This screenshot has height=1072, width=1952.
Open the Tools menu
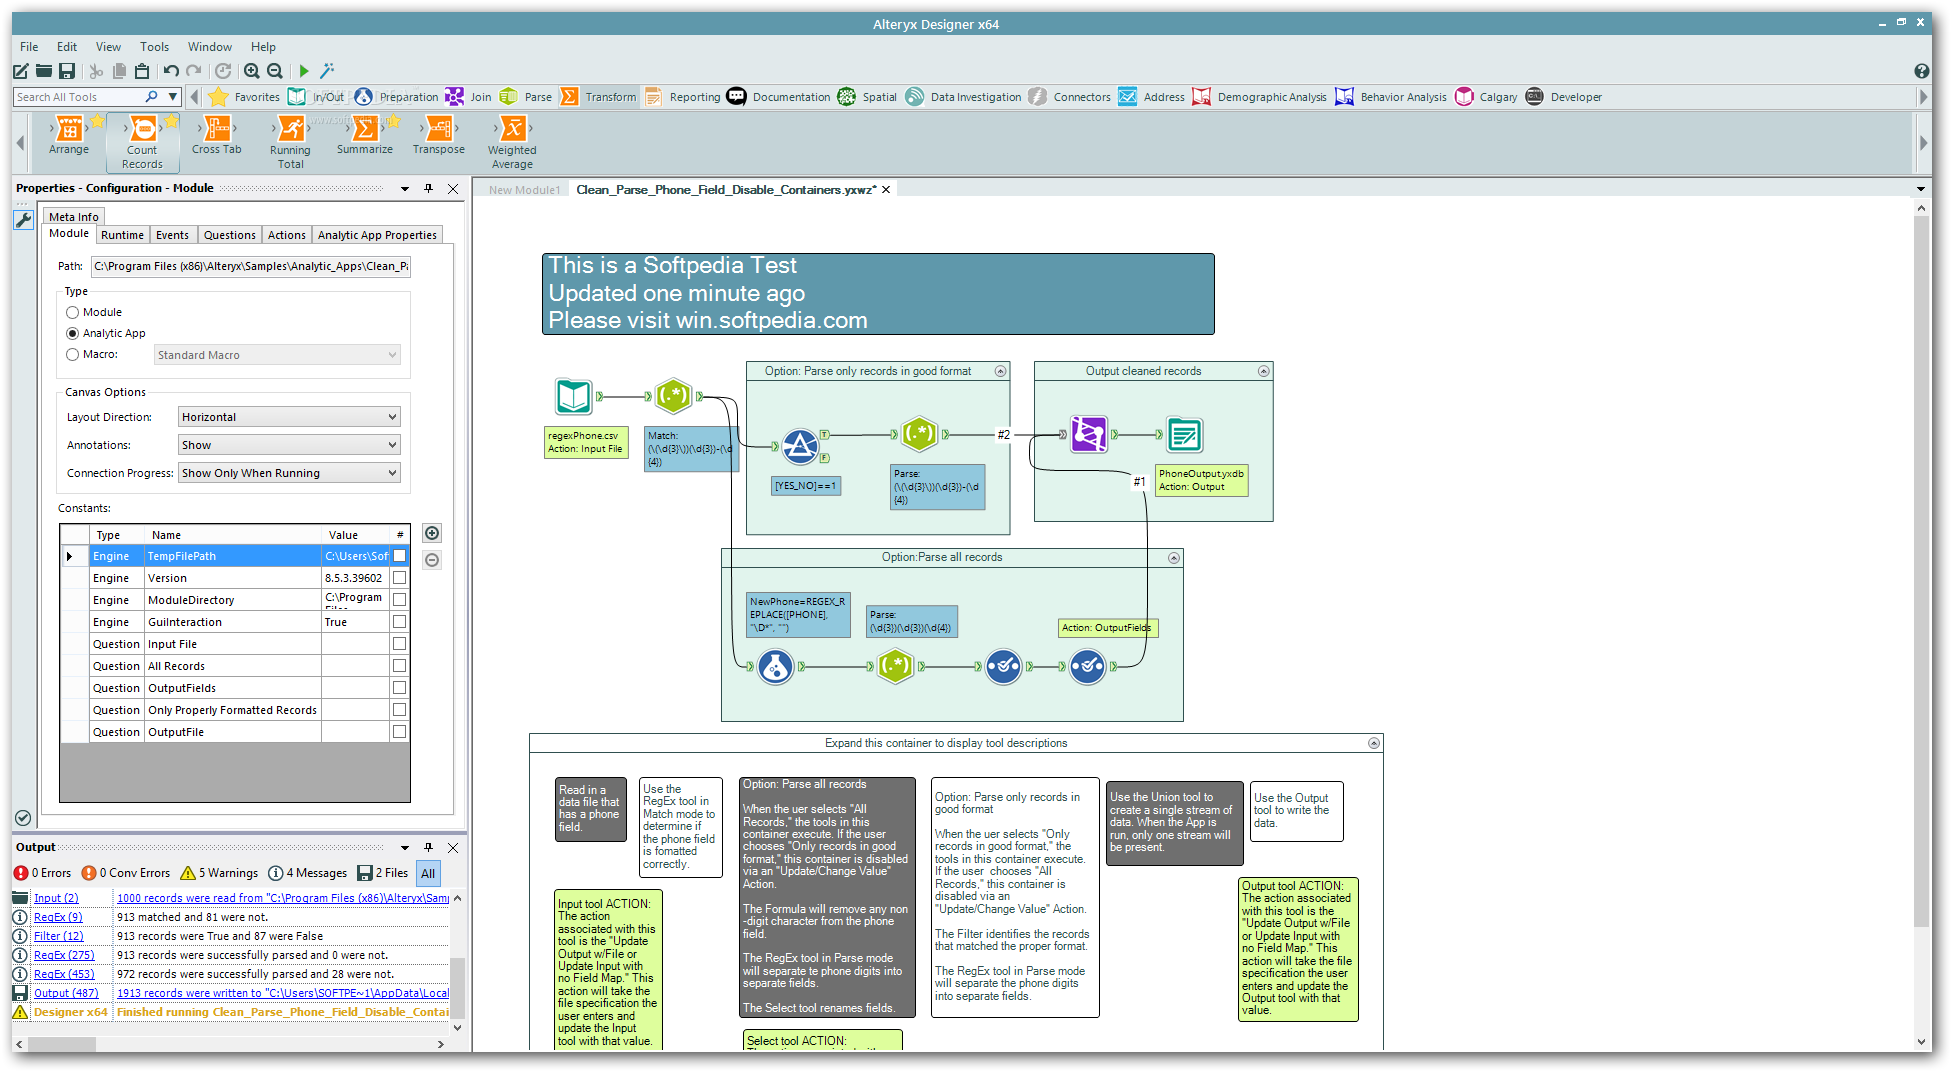pyautogui.click(x=154, y=47)
